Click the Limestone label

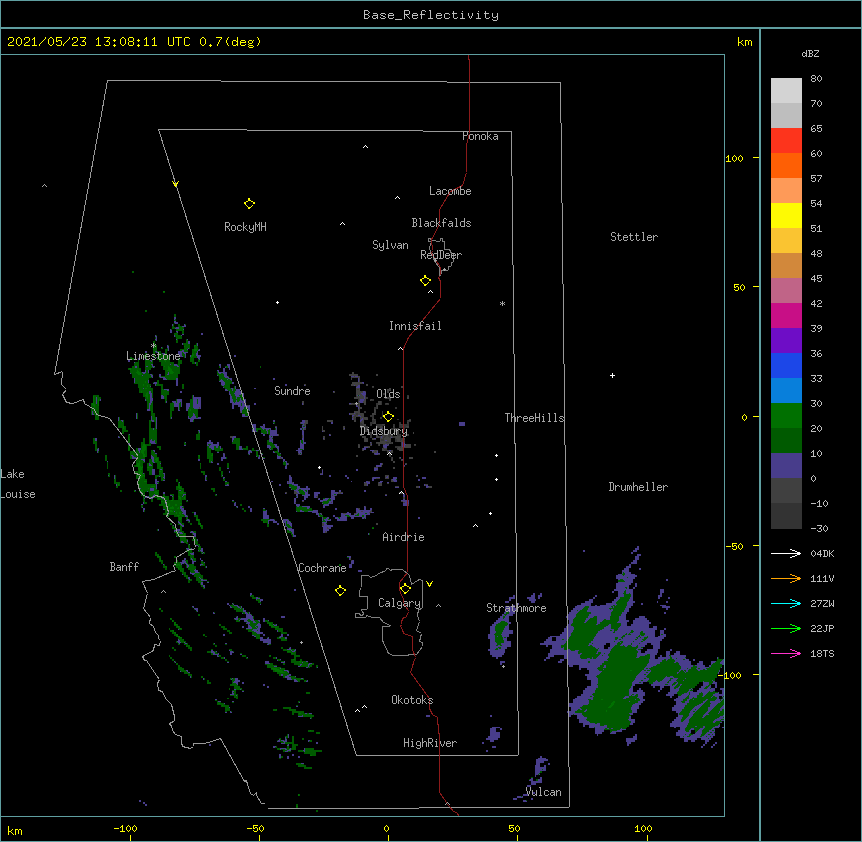153,356
